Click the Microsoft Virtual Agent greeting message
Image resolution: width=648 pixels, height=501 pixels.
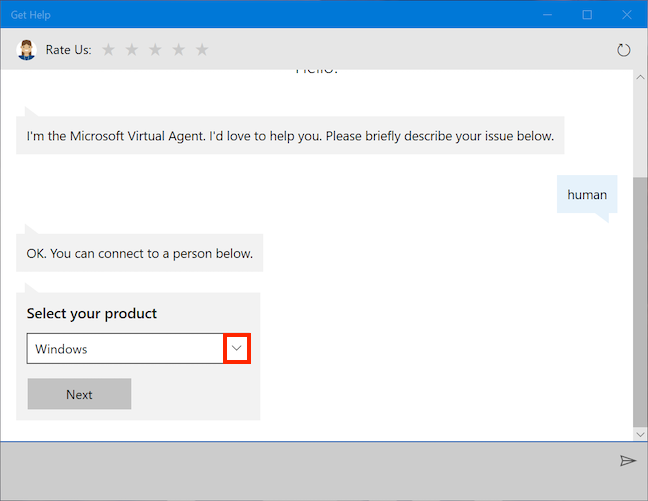pyautogui.click(x=290, y=136)
